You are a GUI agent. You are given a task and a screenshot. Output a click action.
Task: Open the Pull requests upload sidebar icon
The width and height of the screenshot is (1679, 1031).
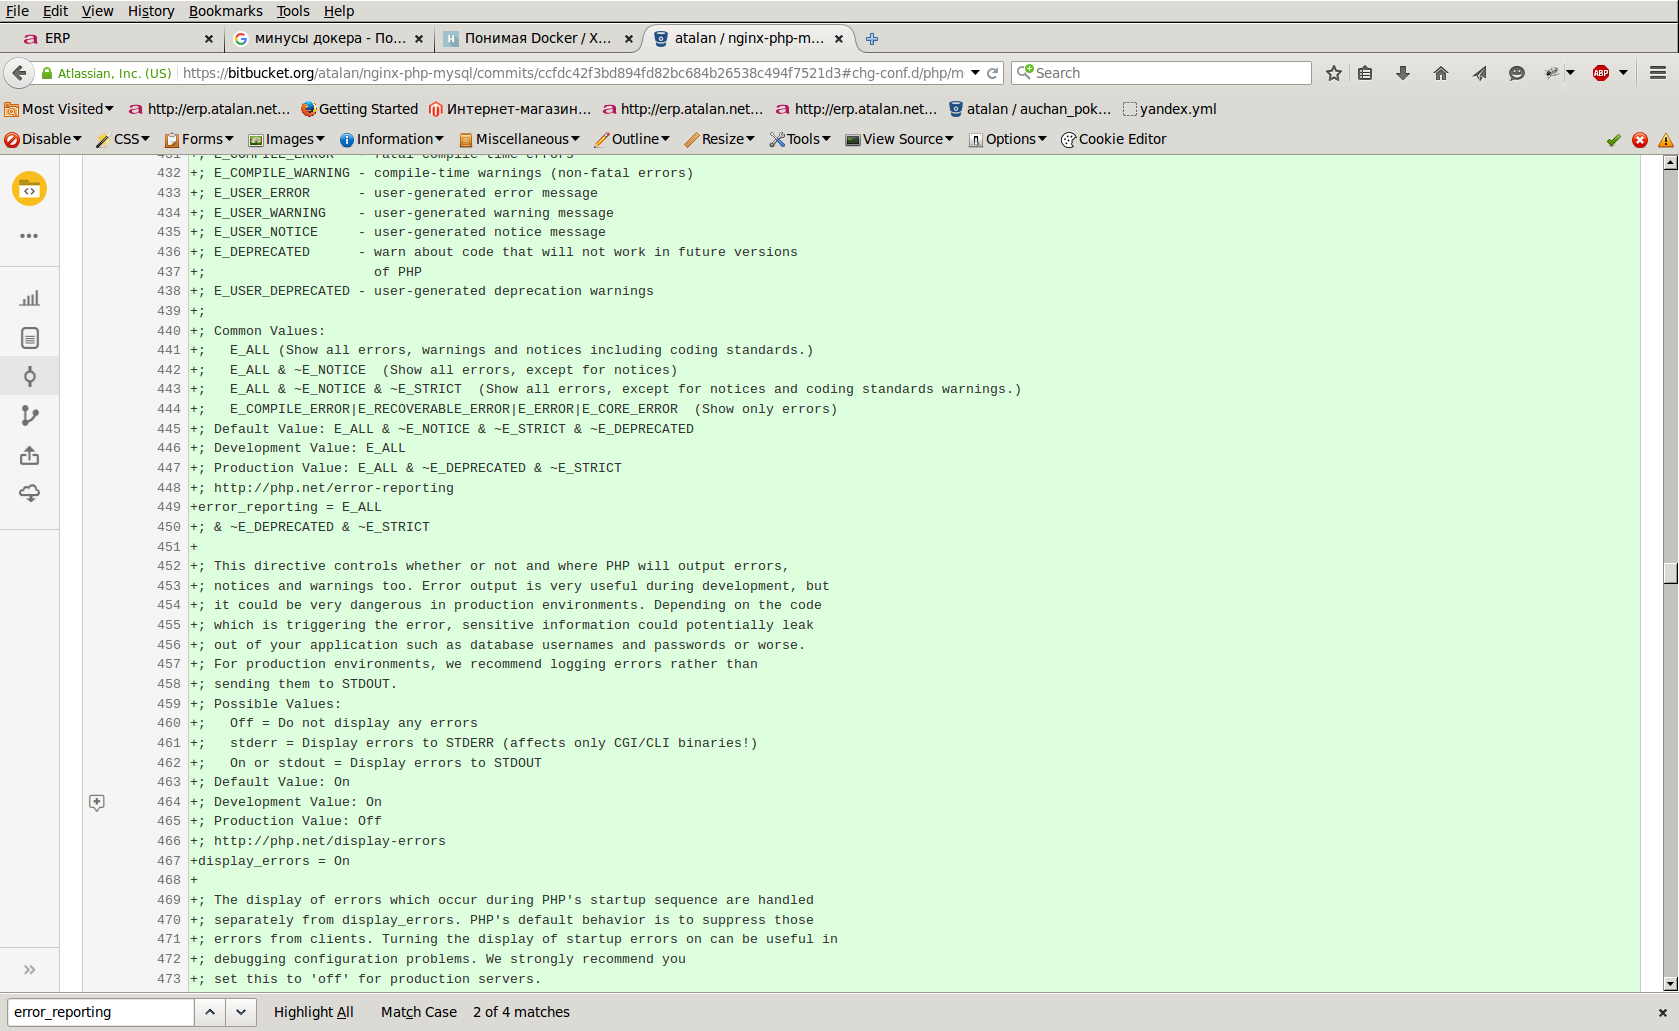tap(30, 455)
